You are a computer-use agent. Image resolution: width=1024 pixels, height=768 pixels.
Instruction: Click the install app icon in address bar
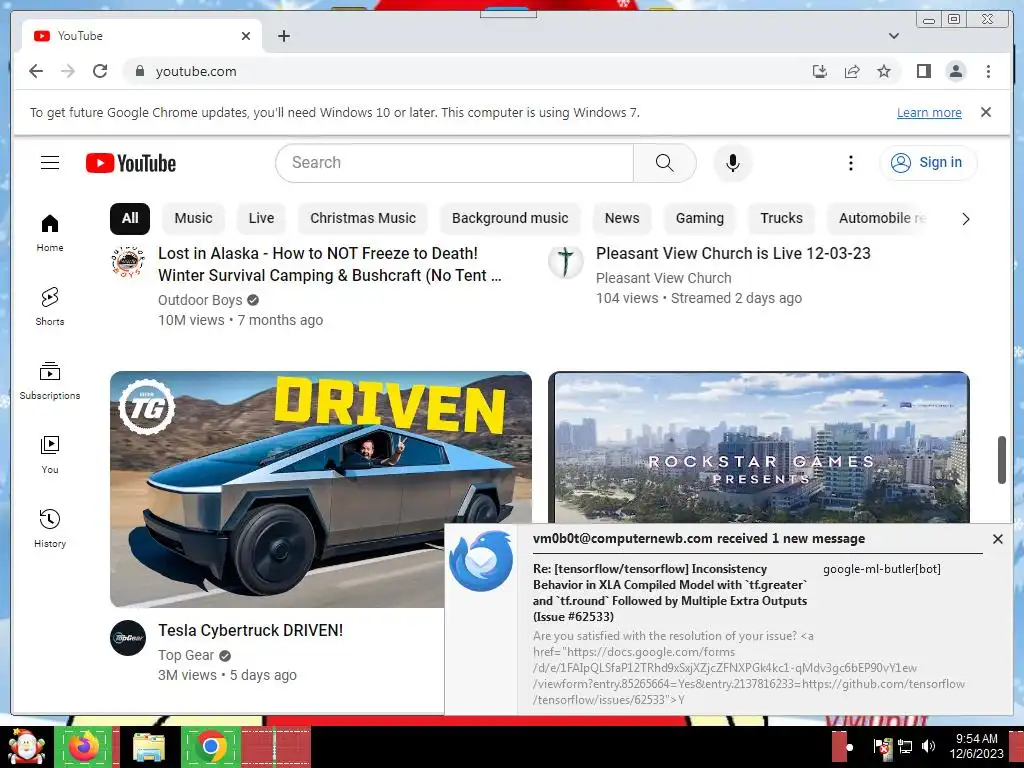tap(820, 71)
